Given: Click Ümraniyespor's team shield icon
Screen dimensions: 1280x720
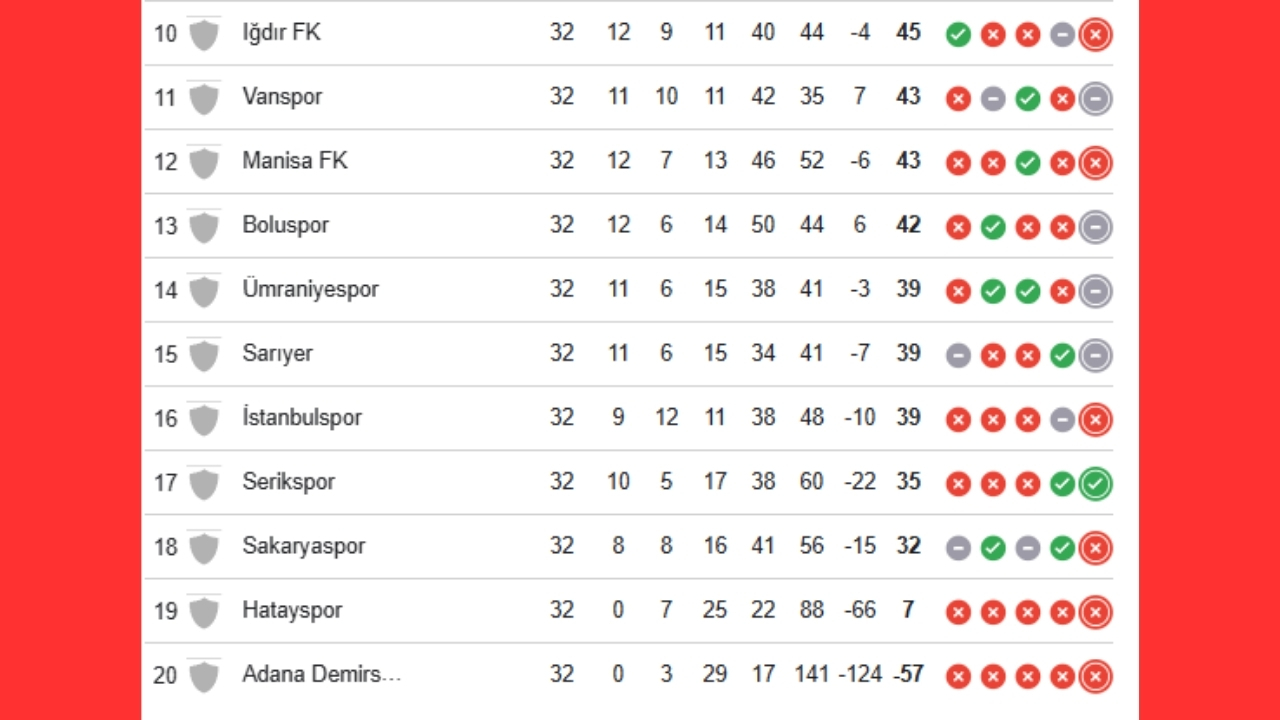Looking at the screenshot, I should click(x=204, y=290).
